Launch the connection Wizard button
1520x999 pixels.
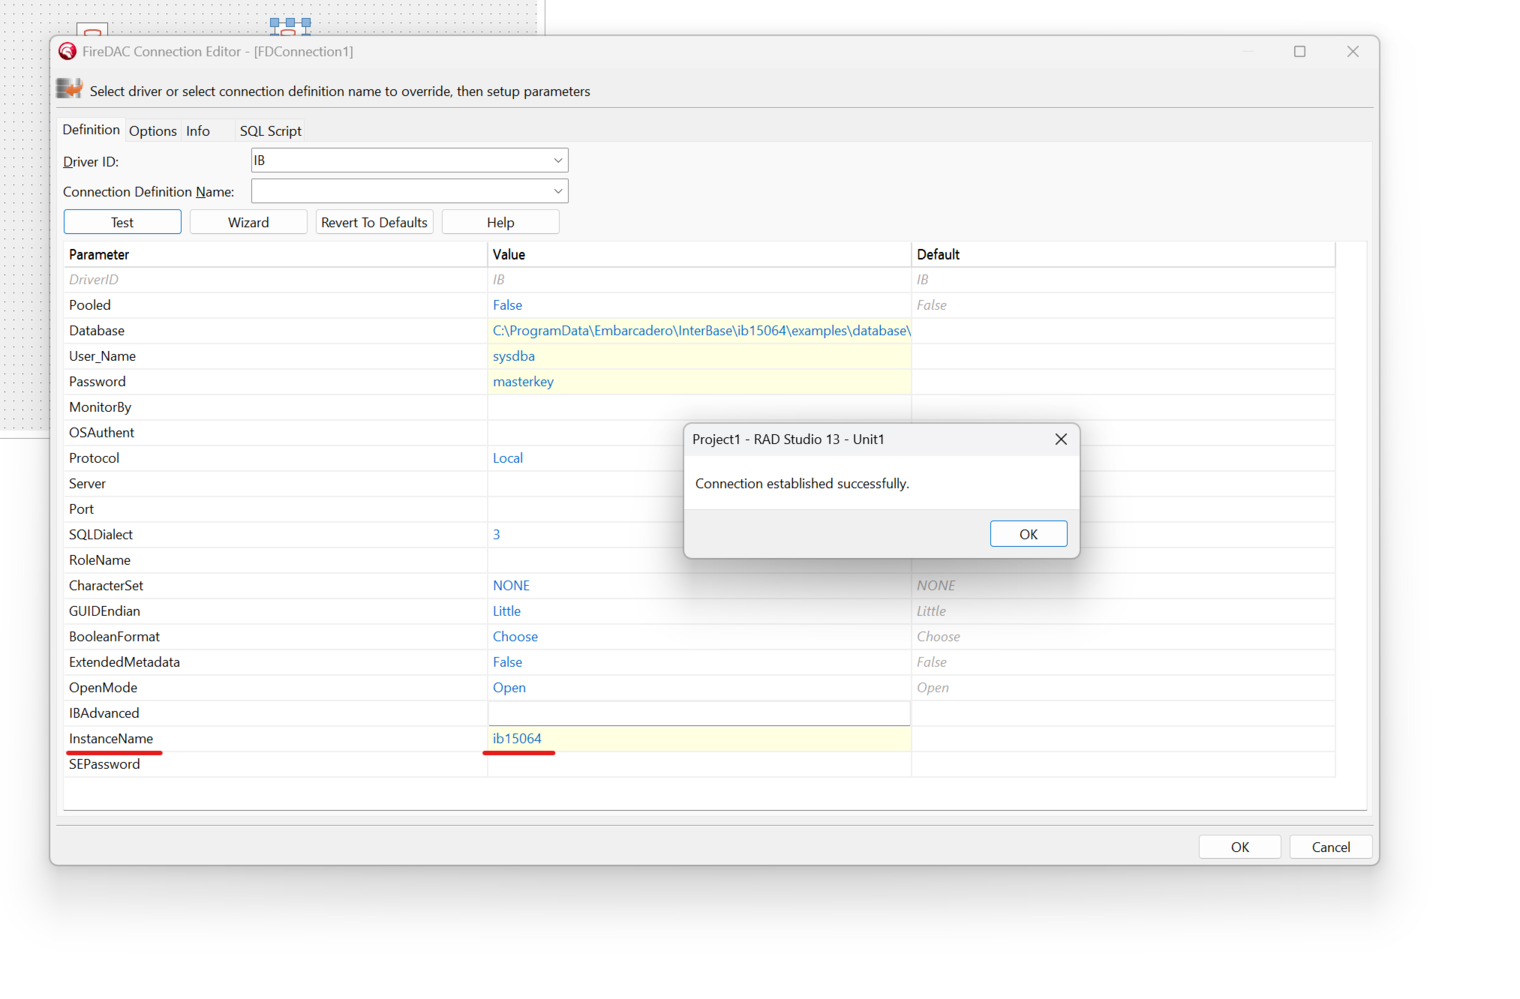[x=248, y=222]
